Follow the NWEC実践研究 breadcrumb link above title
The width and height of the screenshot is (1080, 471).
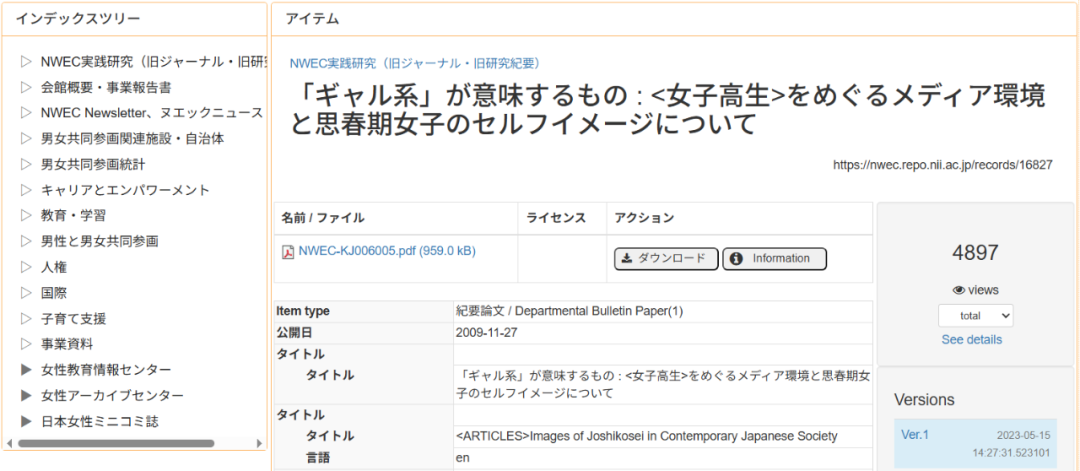point(415,63)
